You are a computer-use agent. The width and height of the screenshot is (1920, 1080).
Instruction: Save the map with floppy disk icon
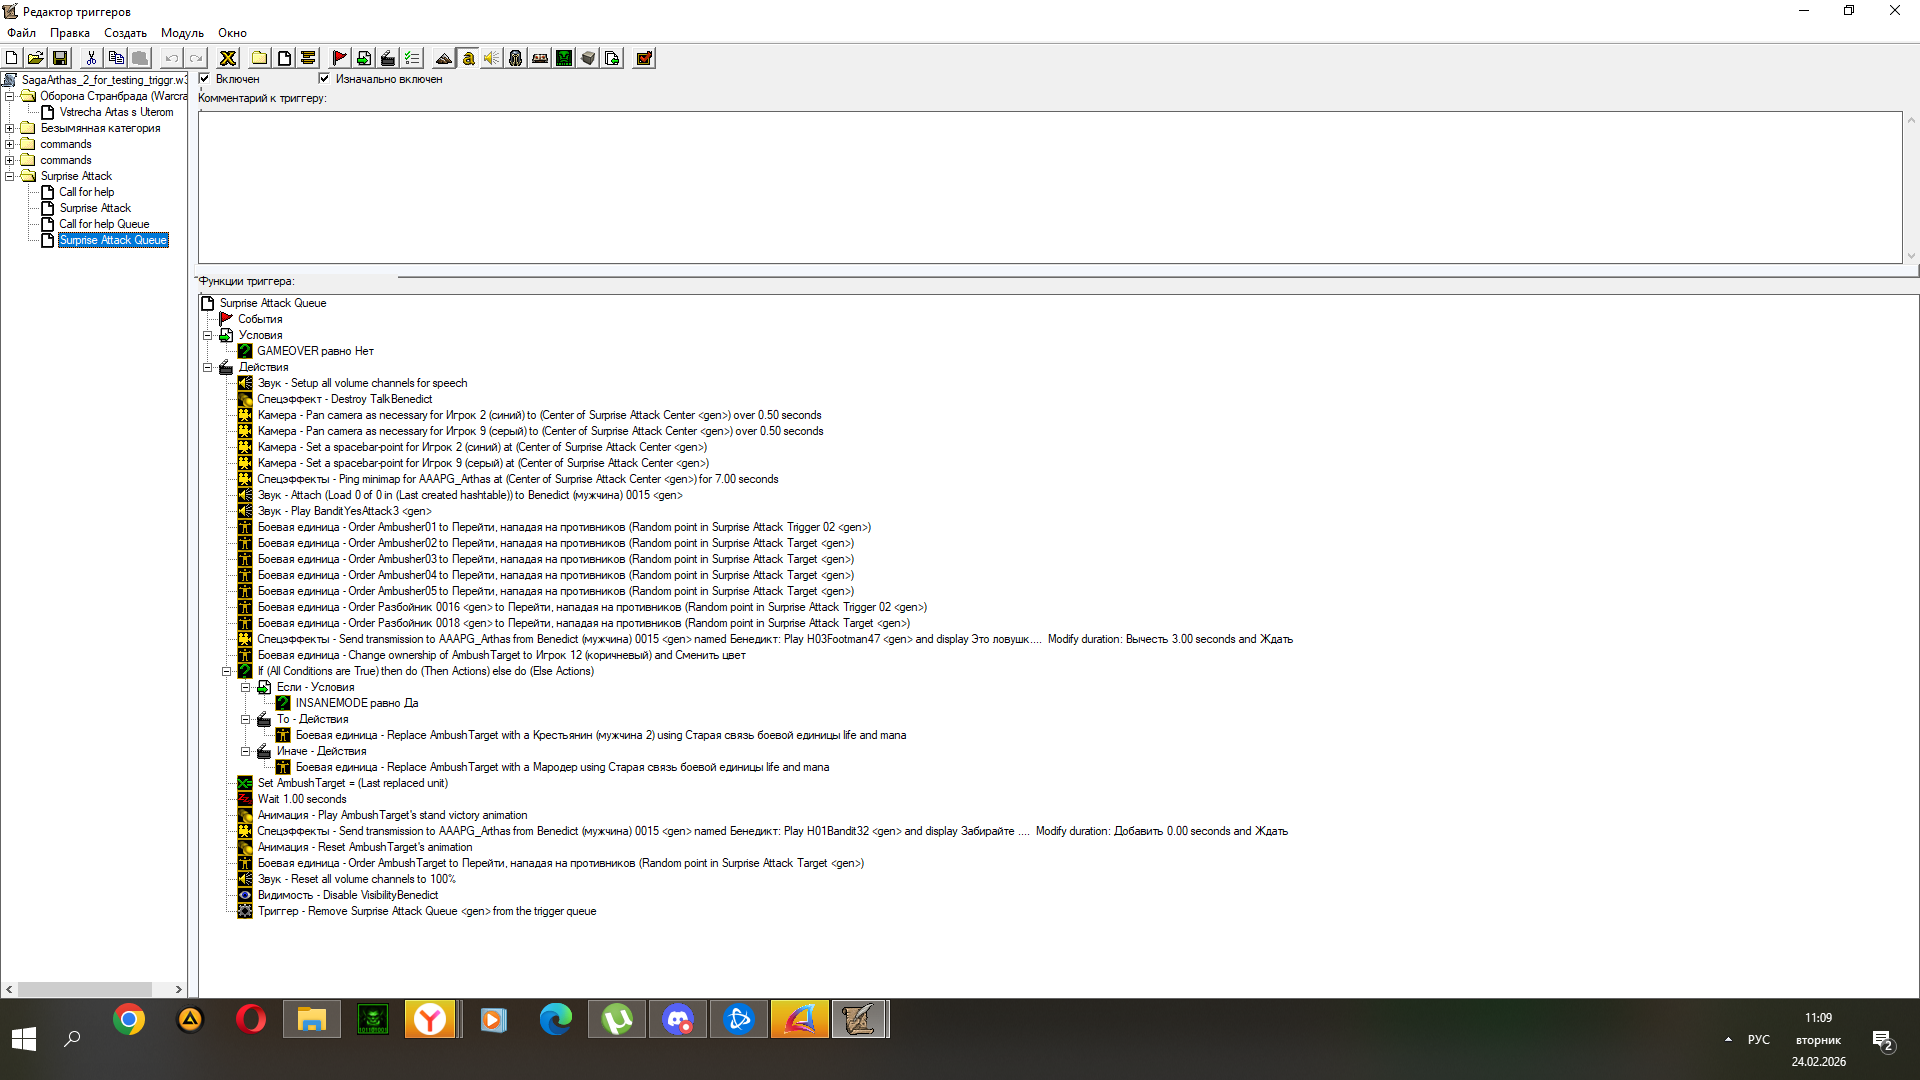pos(60,58)
